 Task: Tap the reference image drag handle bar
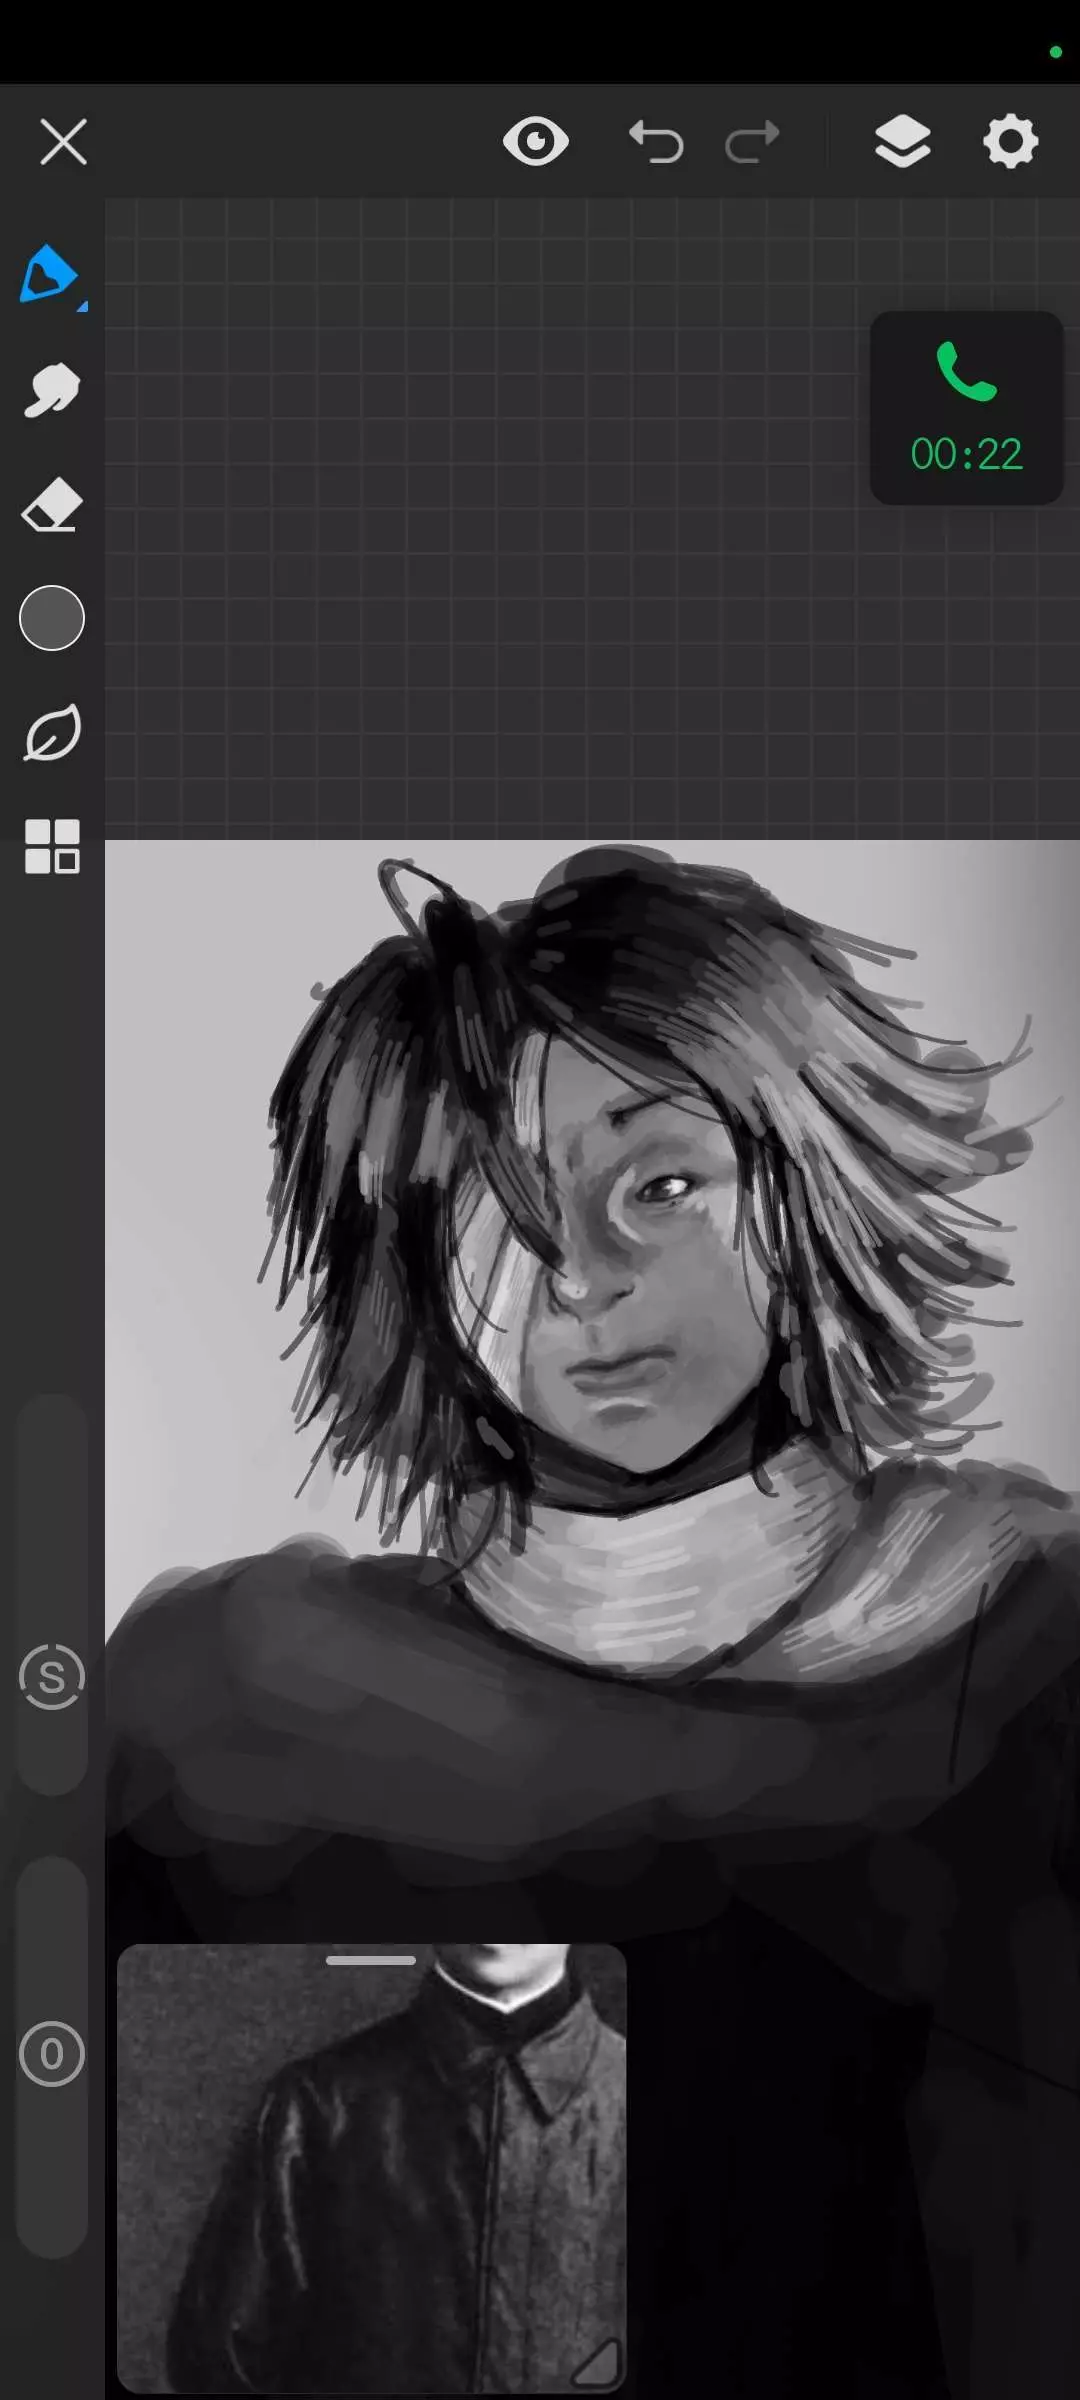[371, 1960]
